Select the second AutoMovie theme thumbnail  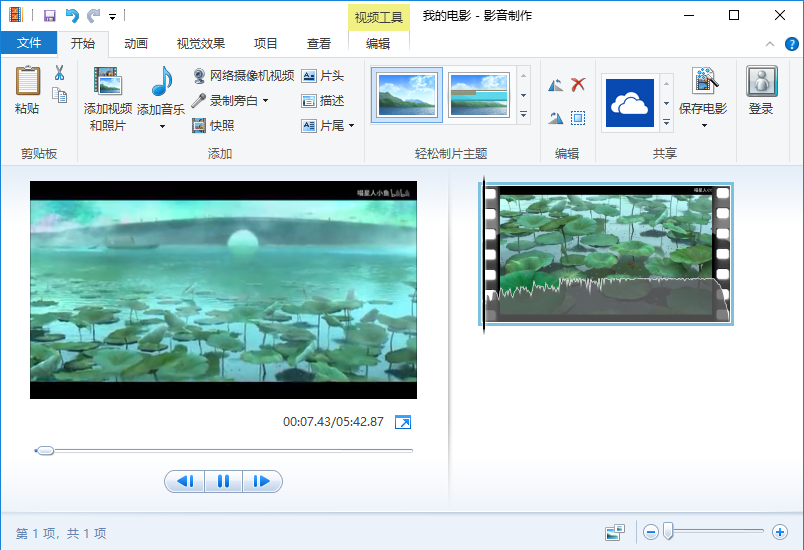coord(478,95)
